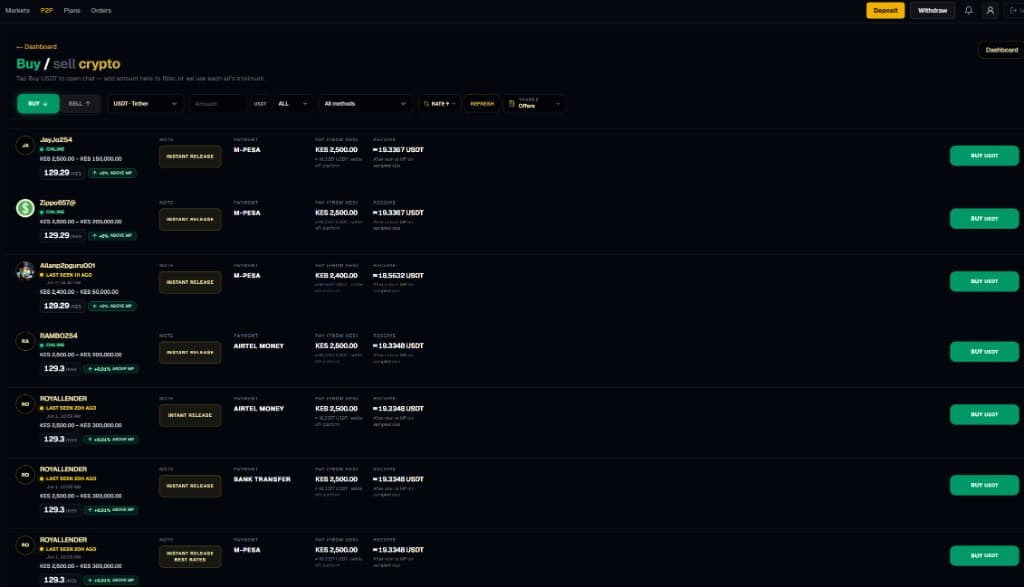The image size is (1024, 587).
Task: Switch to SELL mode
Action: pyautogui.click(x=80, y=104)
